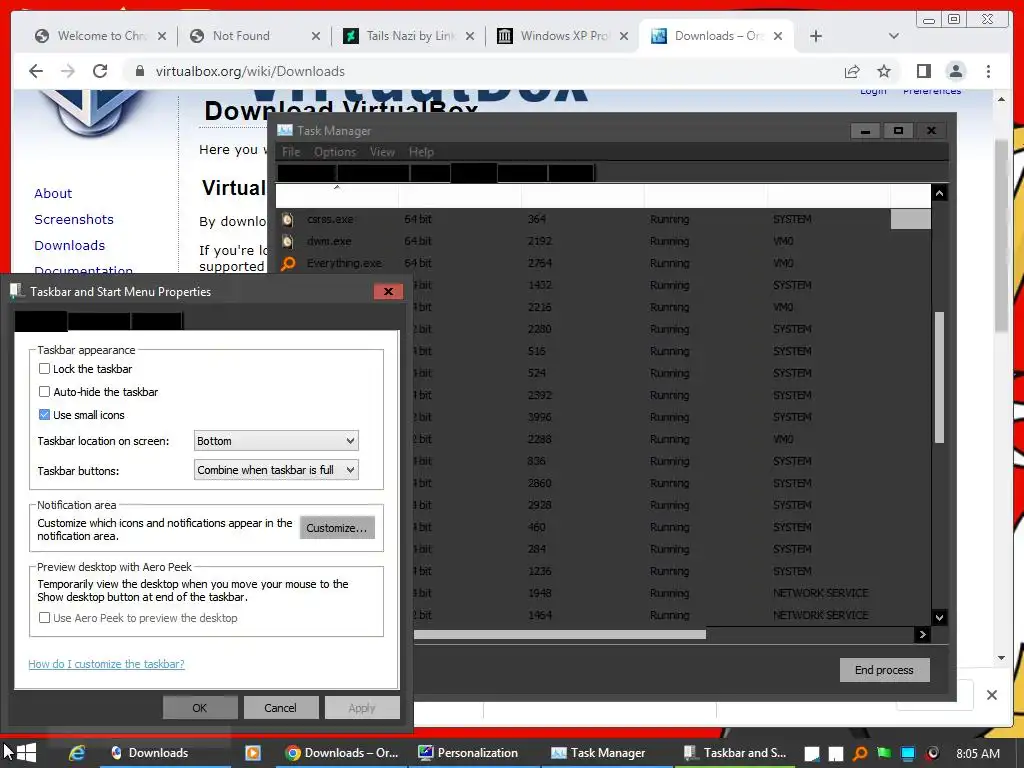
Task: Toggle Lock the taskbar checkbox
Action: [x=44, y=368]
